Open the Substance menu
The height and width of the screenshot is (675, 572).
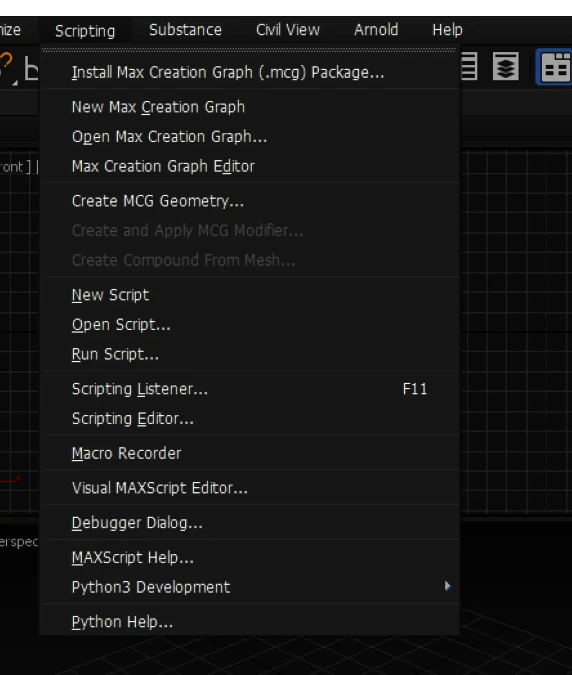pyautogui.click(x=185, y=30)
